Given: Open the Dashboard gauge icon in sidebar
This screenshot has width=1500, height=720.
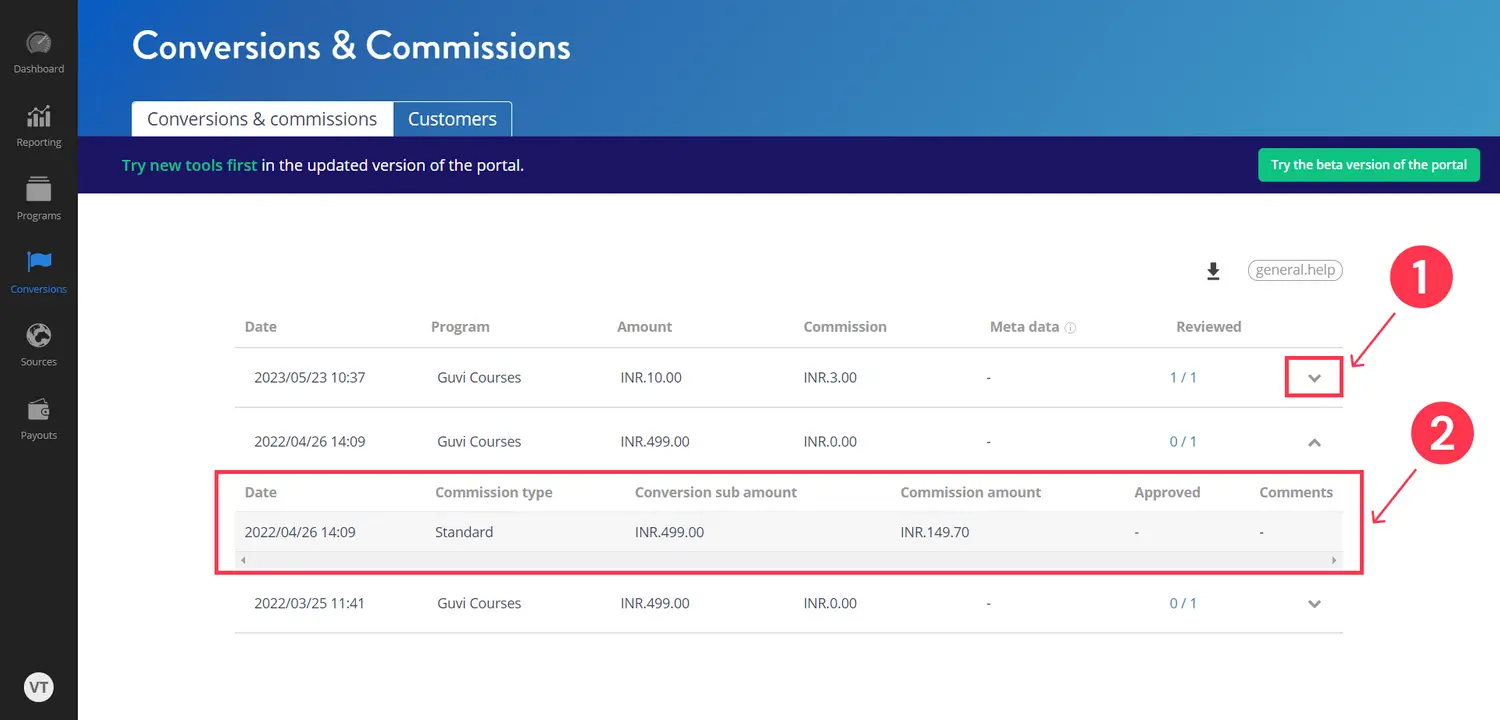Looking at the screenshot, I should (x=38, y=44).
